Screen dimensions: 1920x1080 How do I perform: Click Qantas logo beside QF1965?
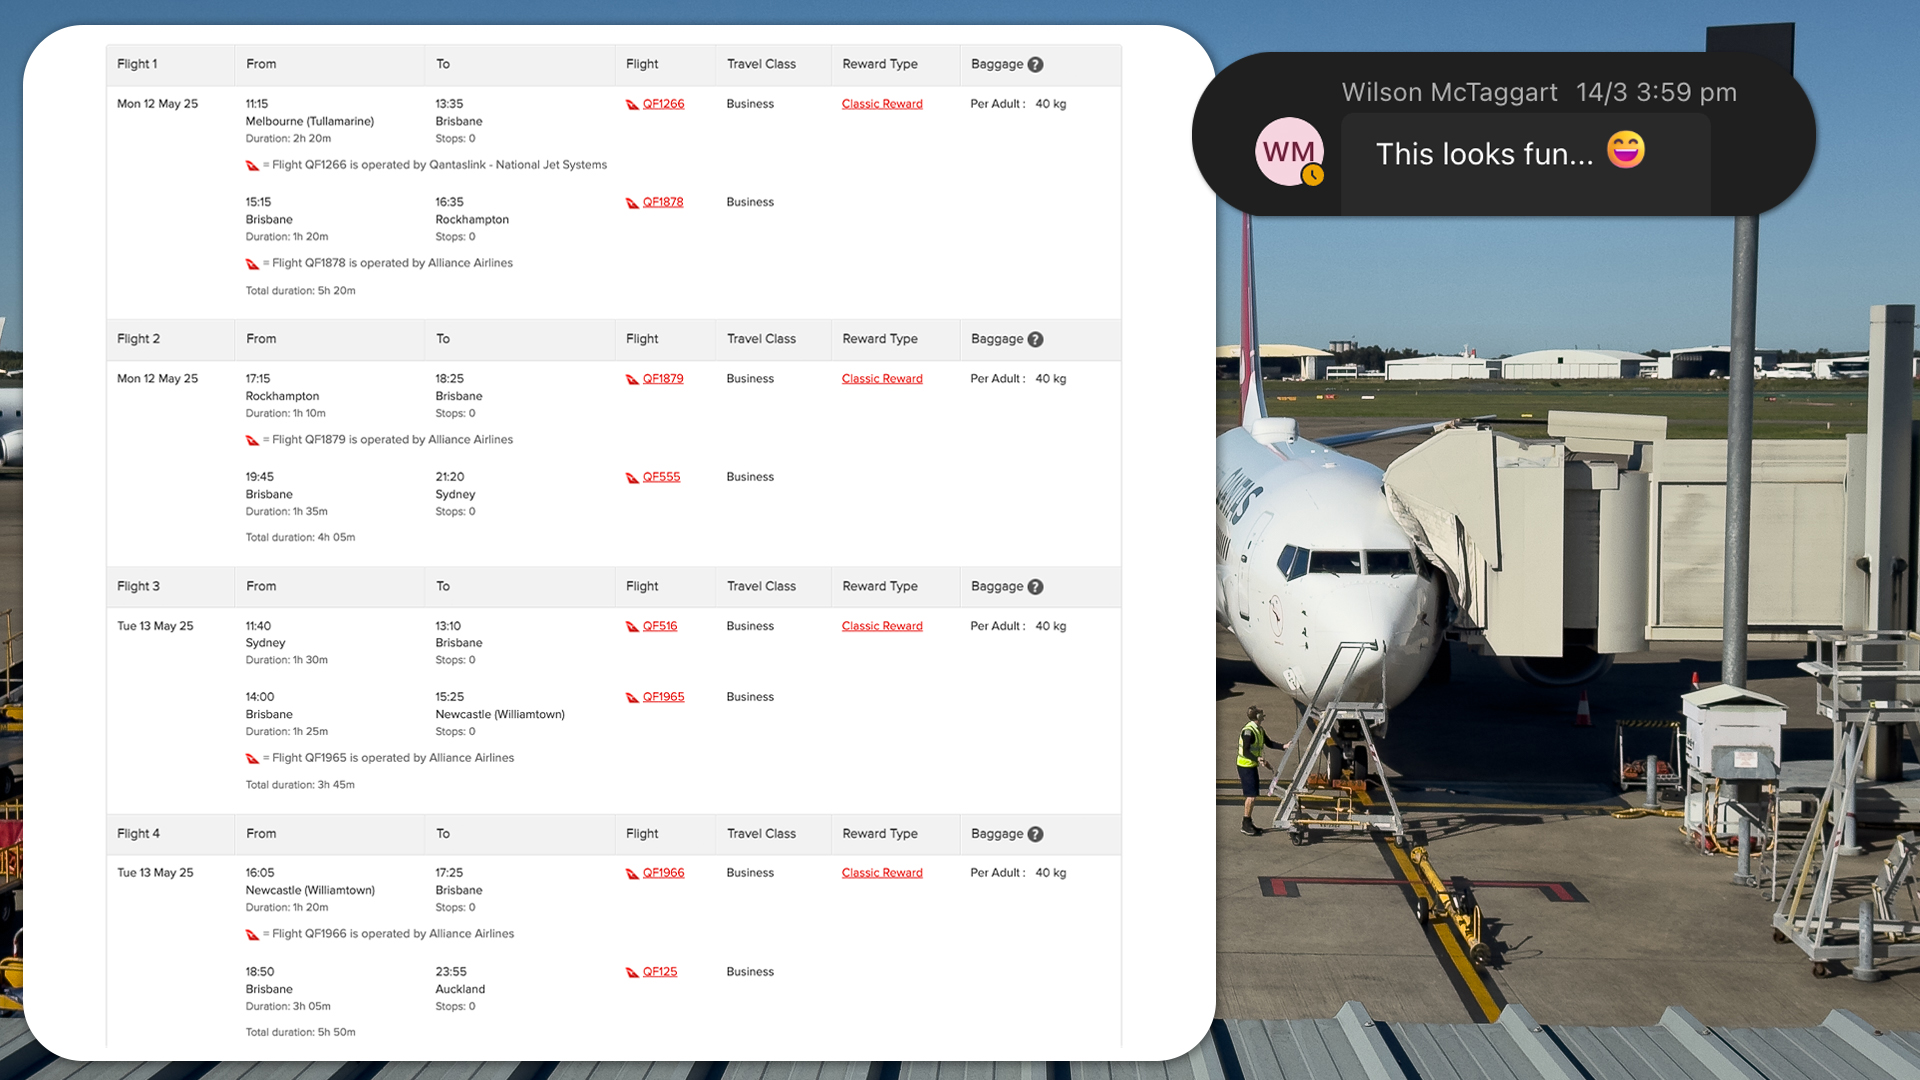(632, 698)
